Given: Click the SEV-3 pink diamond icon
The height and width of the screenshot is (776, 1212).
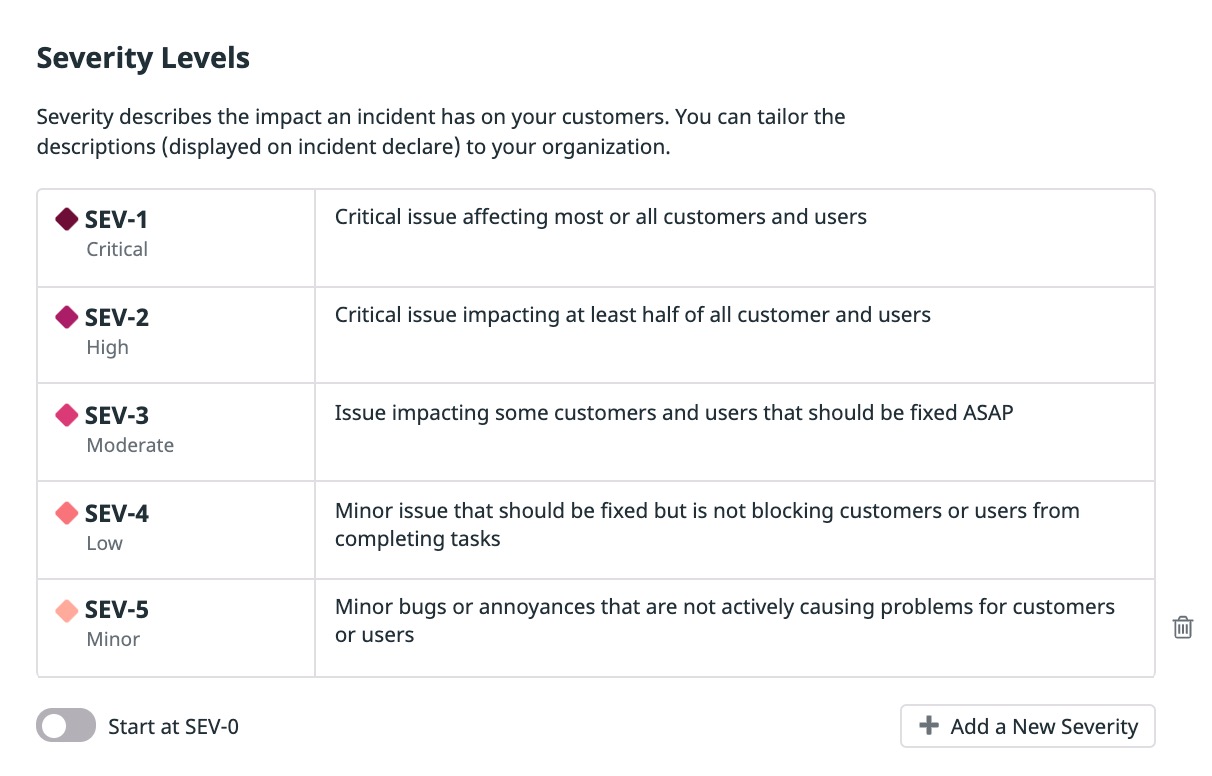Looking at the screenshot, I should pyautogui.click(x=67, y=415).
